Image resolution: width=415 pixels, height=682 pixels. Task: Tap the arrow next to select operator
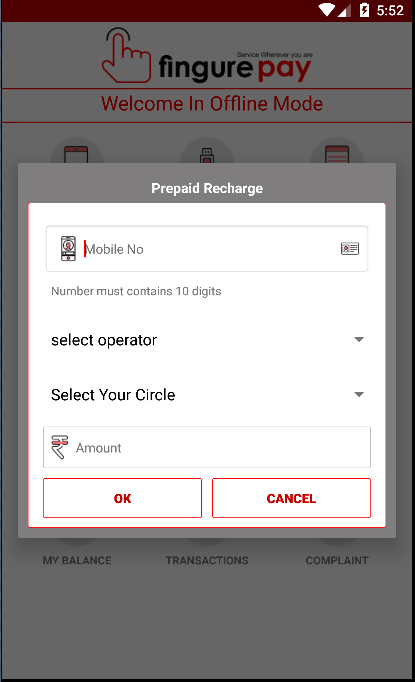click(x=359, y=339)
